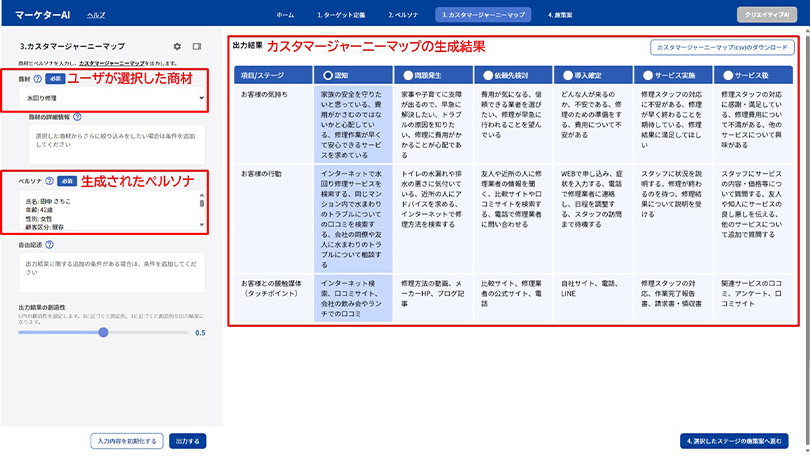810x456 pixels.
Task: Collapse the left input panel icon
Action: [x=197, y=46]
